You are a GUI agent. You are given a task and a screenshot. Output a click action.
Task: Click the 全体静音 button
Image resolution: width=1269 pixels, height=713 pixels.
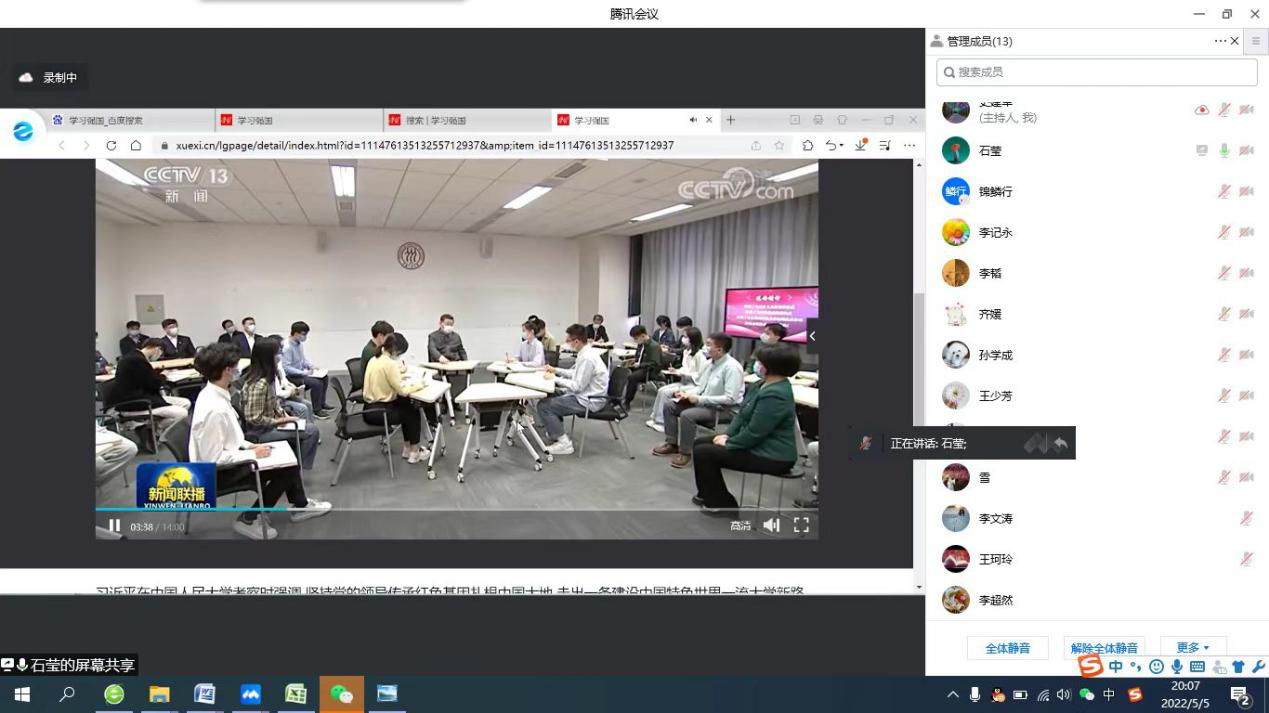[x=1007, y=648]
